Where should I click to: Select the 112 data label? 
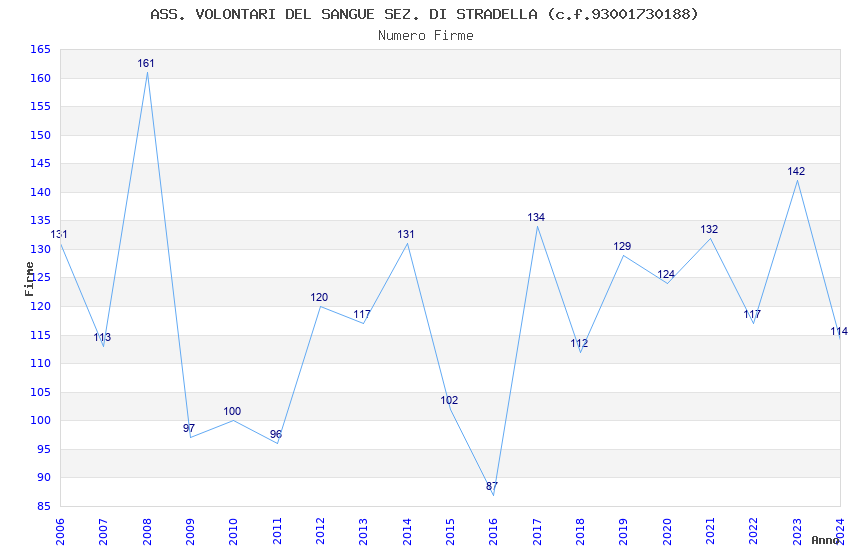(579, 344)
